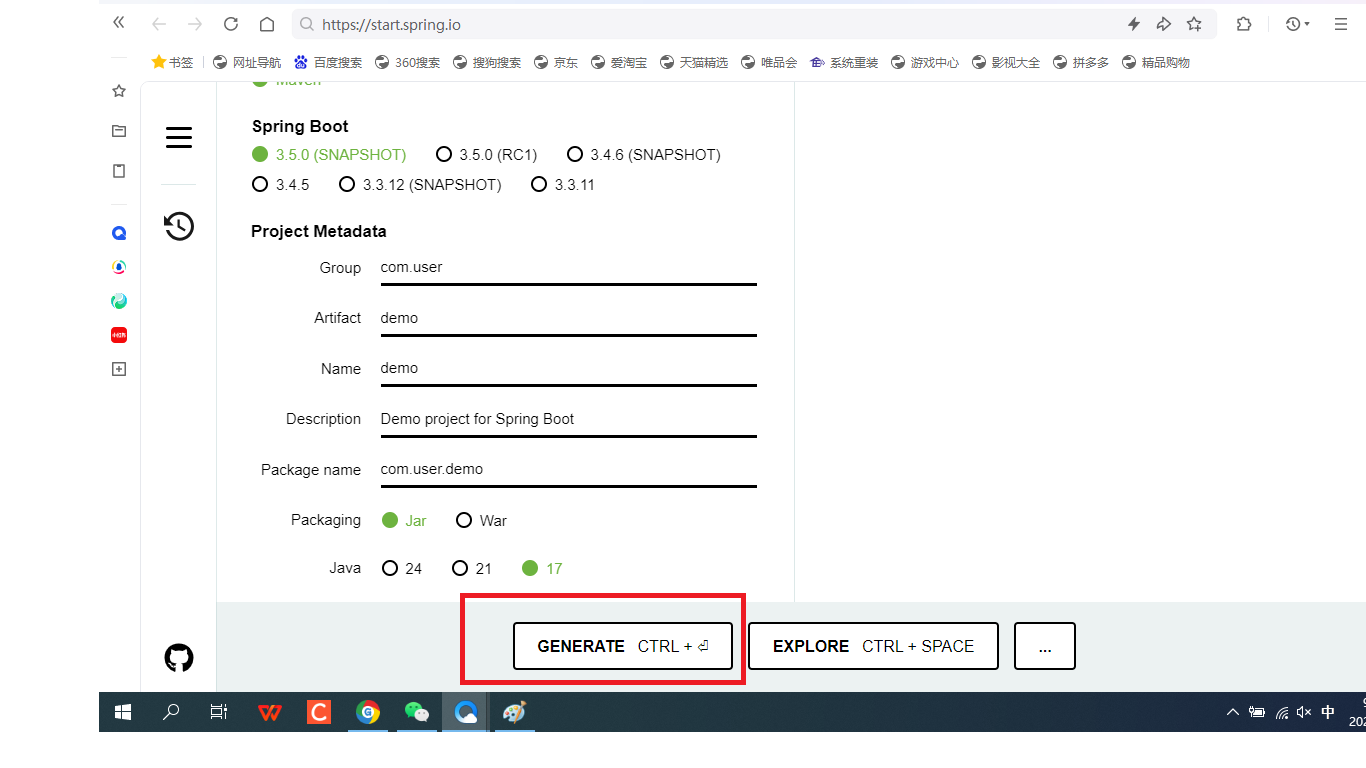Viewport: 1366px width, 768px height.
Task: Click the Group field with com.user
Action: (568, 268)
